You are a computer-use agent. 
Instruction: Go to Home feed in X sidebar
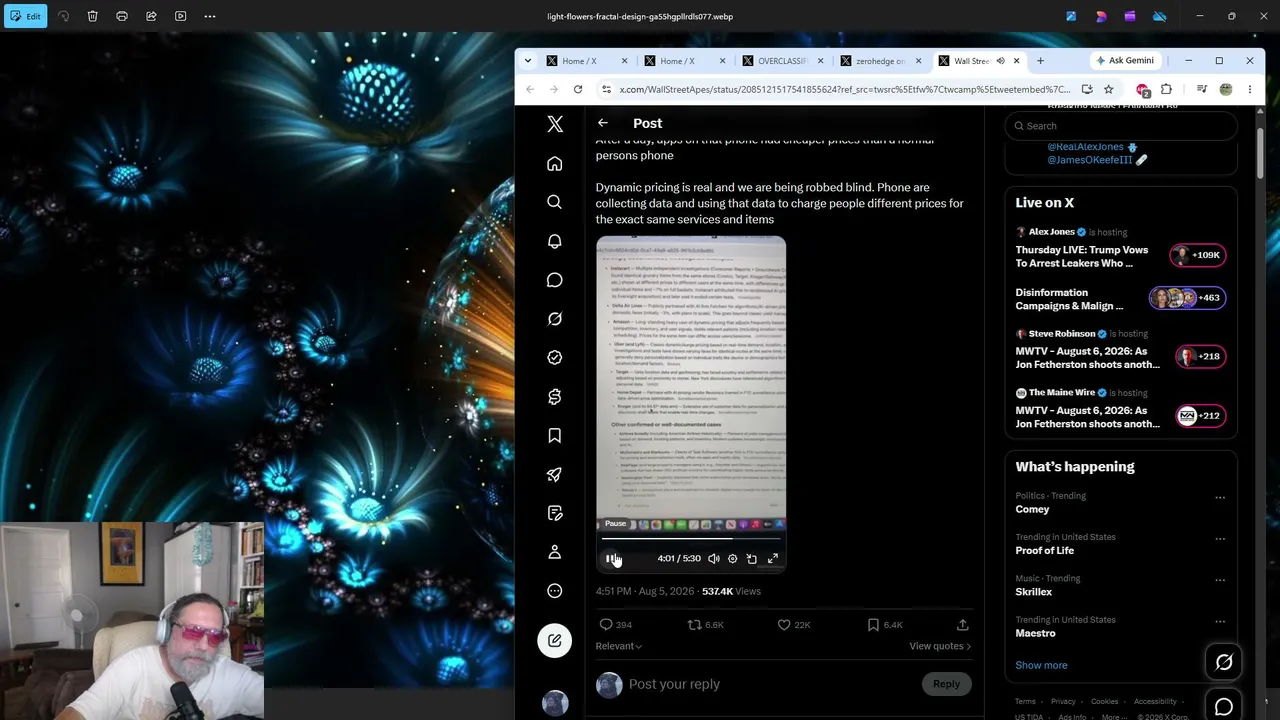coord(555,164)
